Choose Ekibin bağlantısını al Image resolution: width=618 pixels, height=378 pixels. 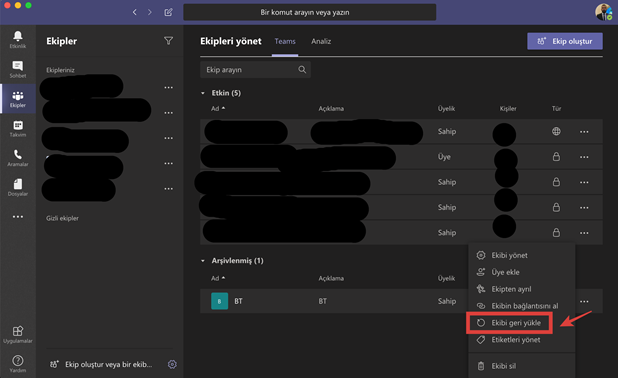point(524,306)
